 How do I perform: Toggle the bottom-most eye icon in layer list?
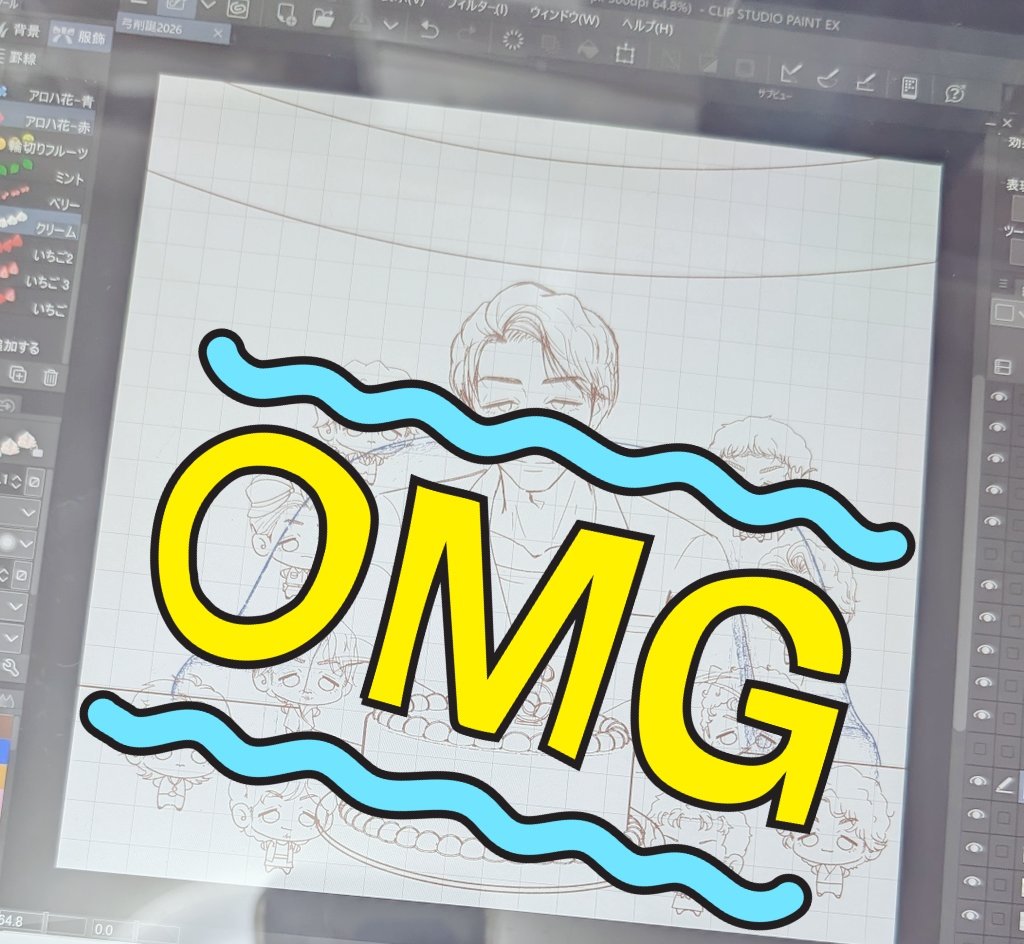point(970,915)
